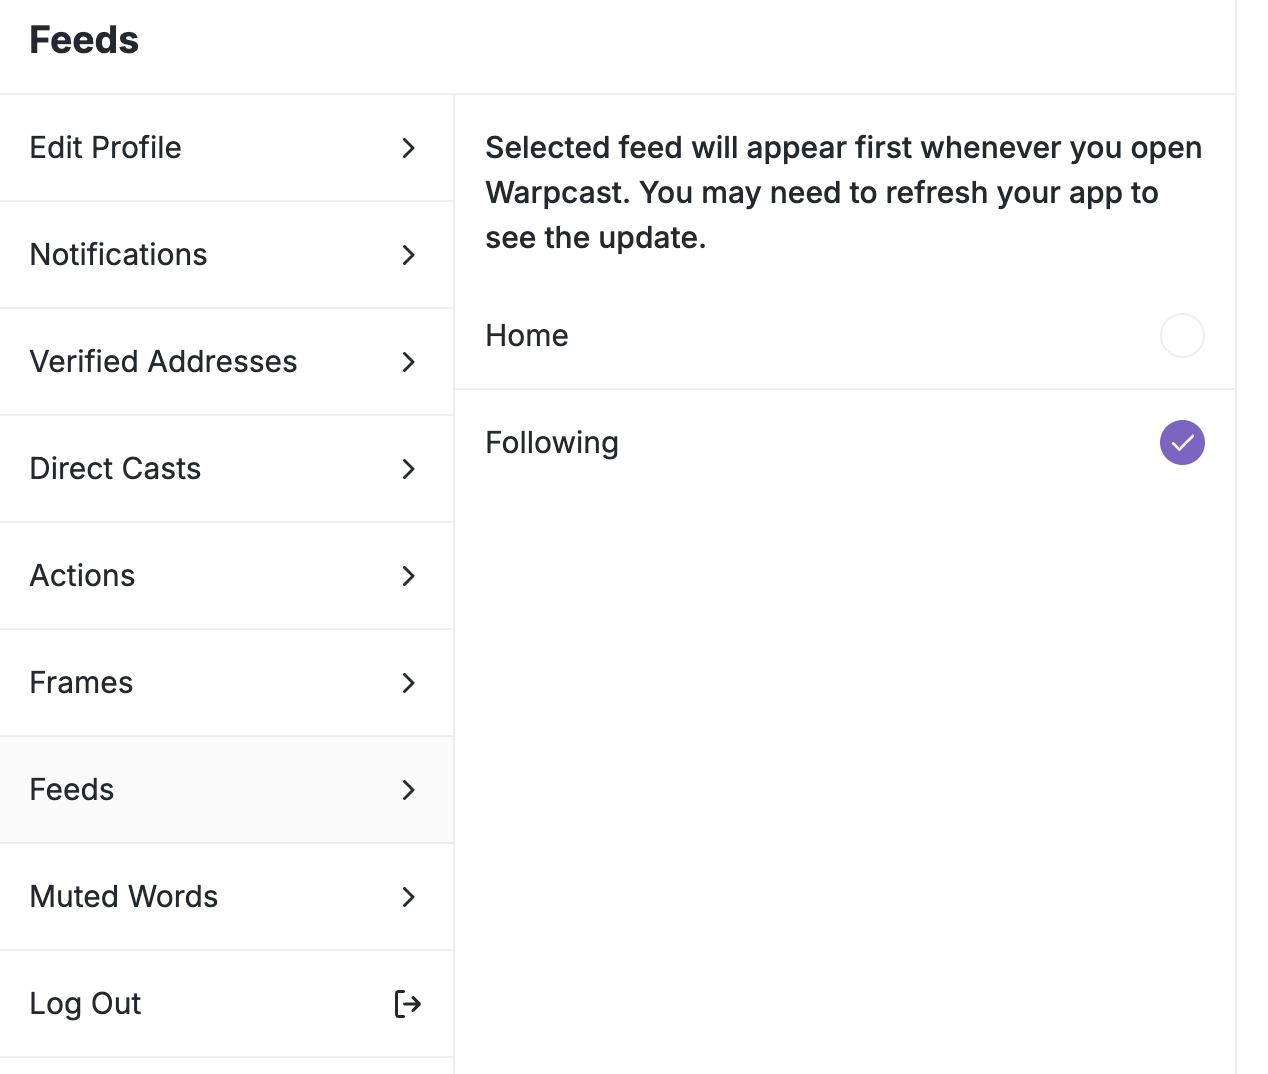Click the Log Out text

[86, 1003]
